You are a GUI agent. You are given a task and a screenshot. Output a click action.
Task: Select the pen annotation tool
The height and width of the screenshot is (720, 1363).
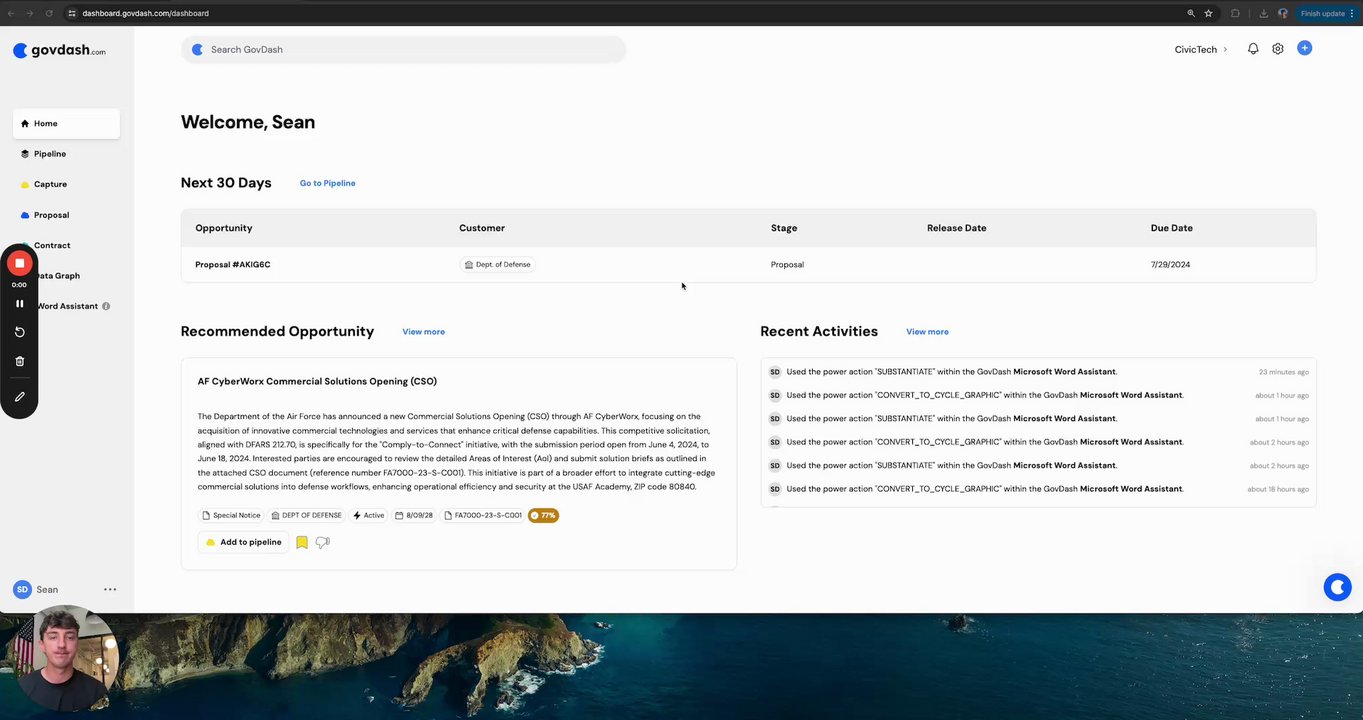[19, 397]
